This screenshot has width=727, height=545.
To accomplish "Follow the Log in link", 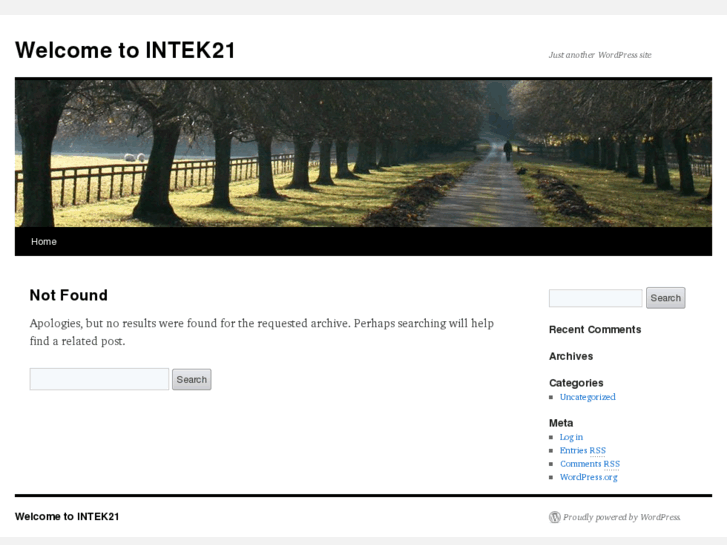I will coord(571,437).
